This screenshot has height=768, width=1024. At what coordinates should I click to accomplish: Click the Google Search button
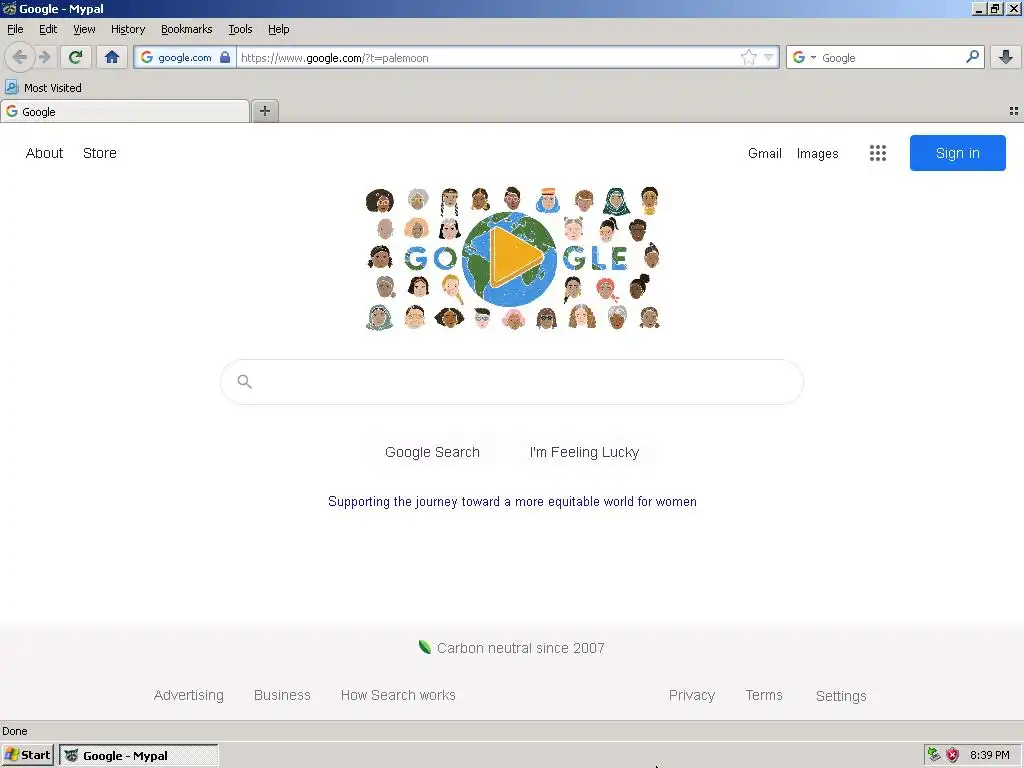coord(432,452)
